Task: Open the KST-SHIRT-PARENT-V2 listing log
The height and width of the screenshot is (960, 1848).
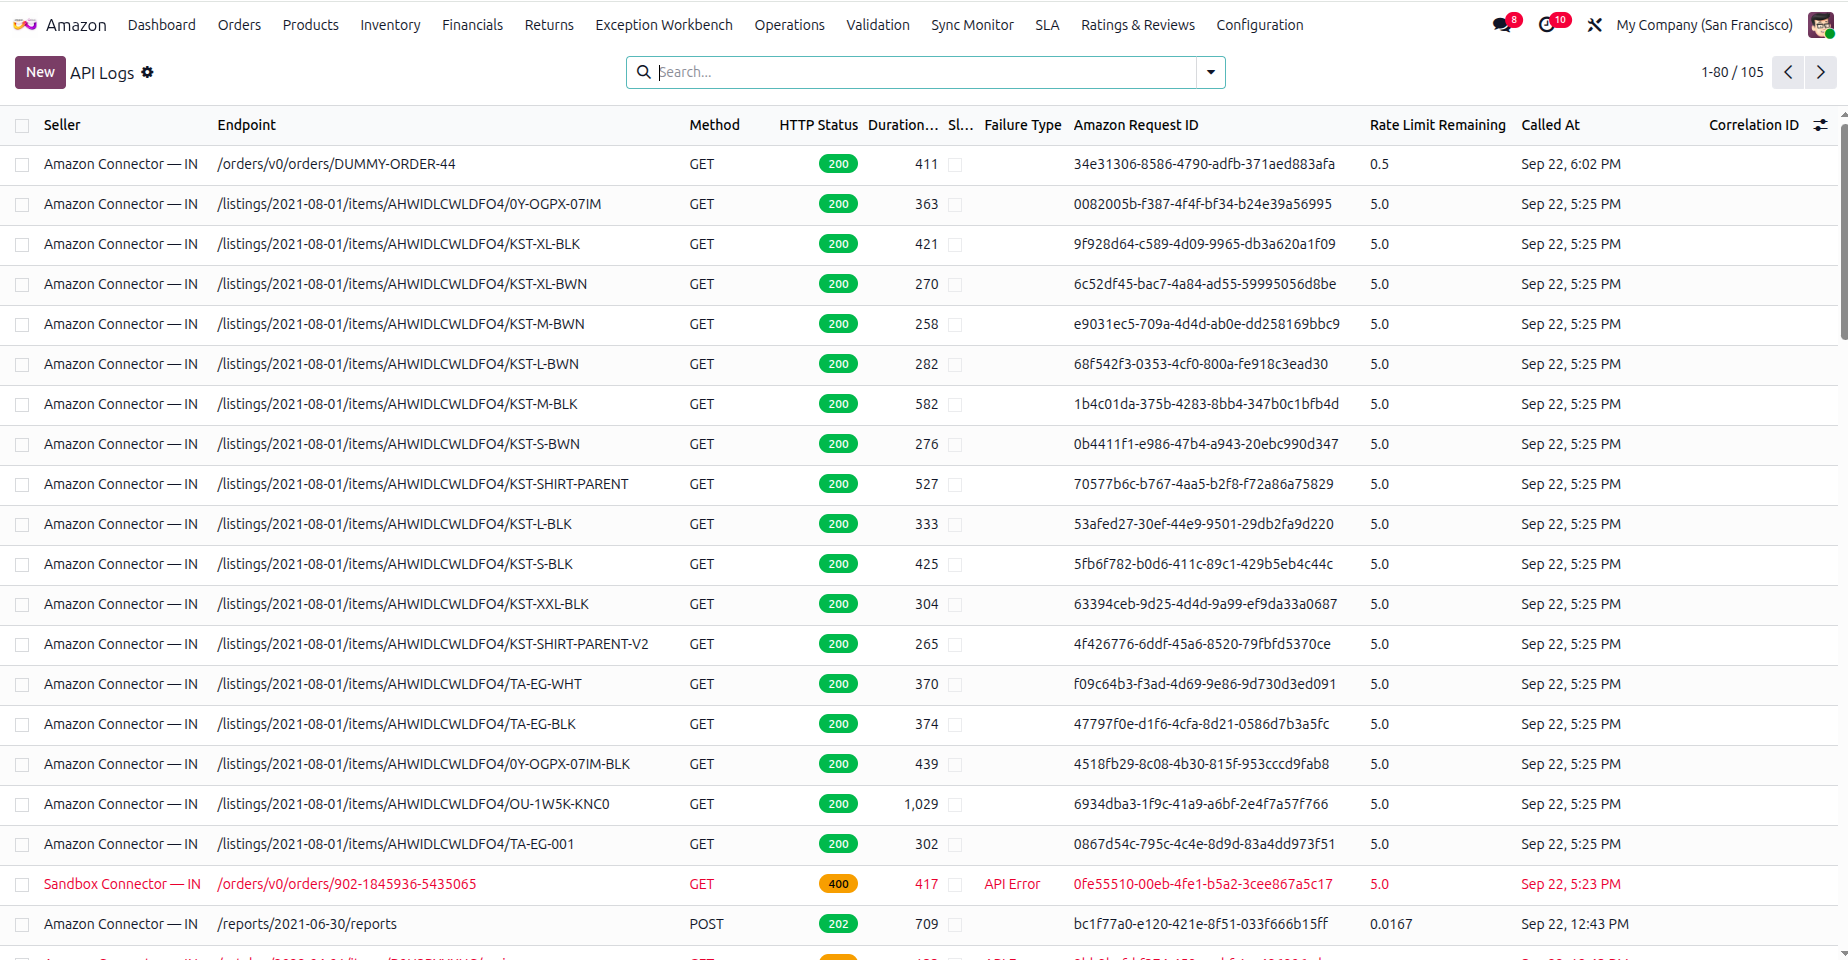Action: click(x=432, y=644)
